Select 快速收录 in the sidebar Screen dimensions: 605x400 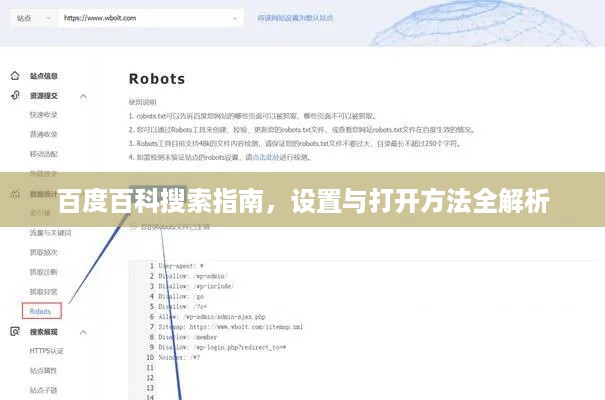coord(43,115)
